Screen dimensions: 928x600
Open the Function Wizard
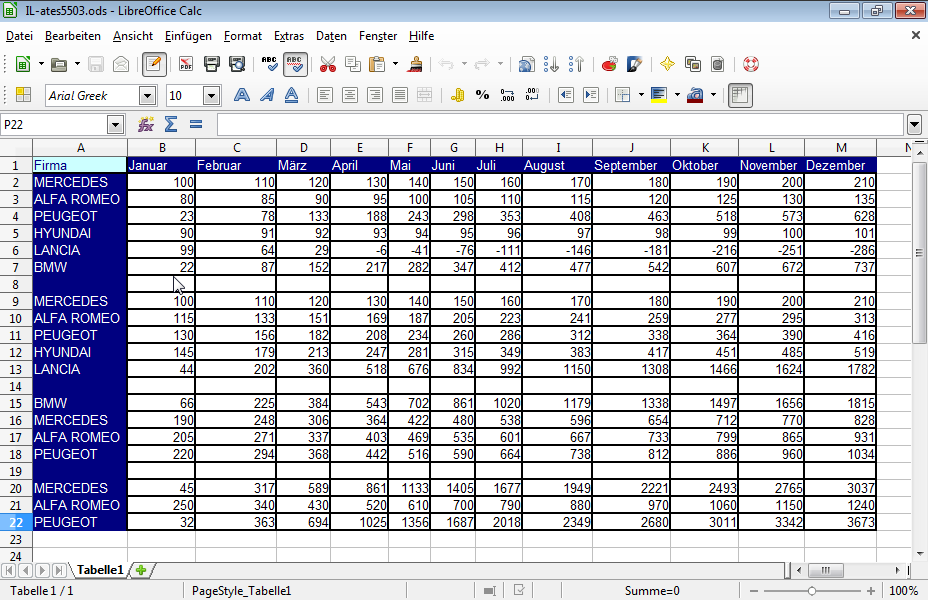pos(146,124)
